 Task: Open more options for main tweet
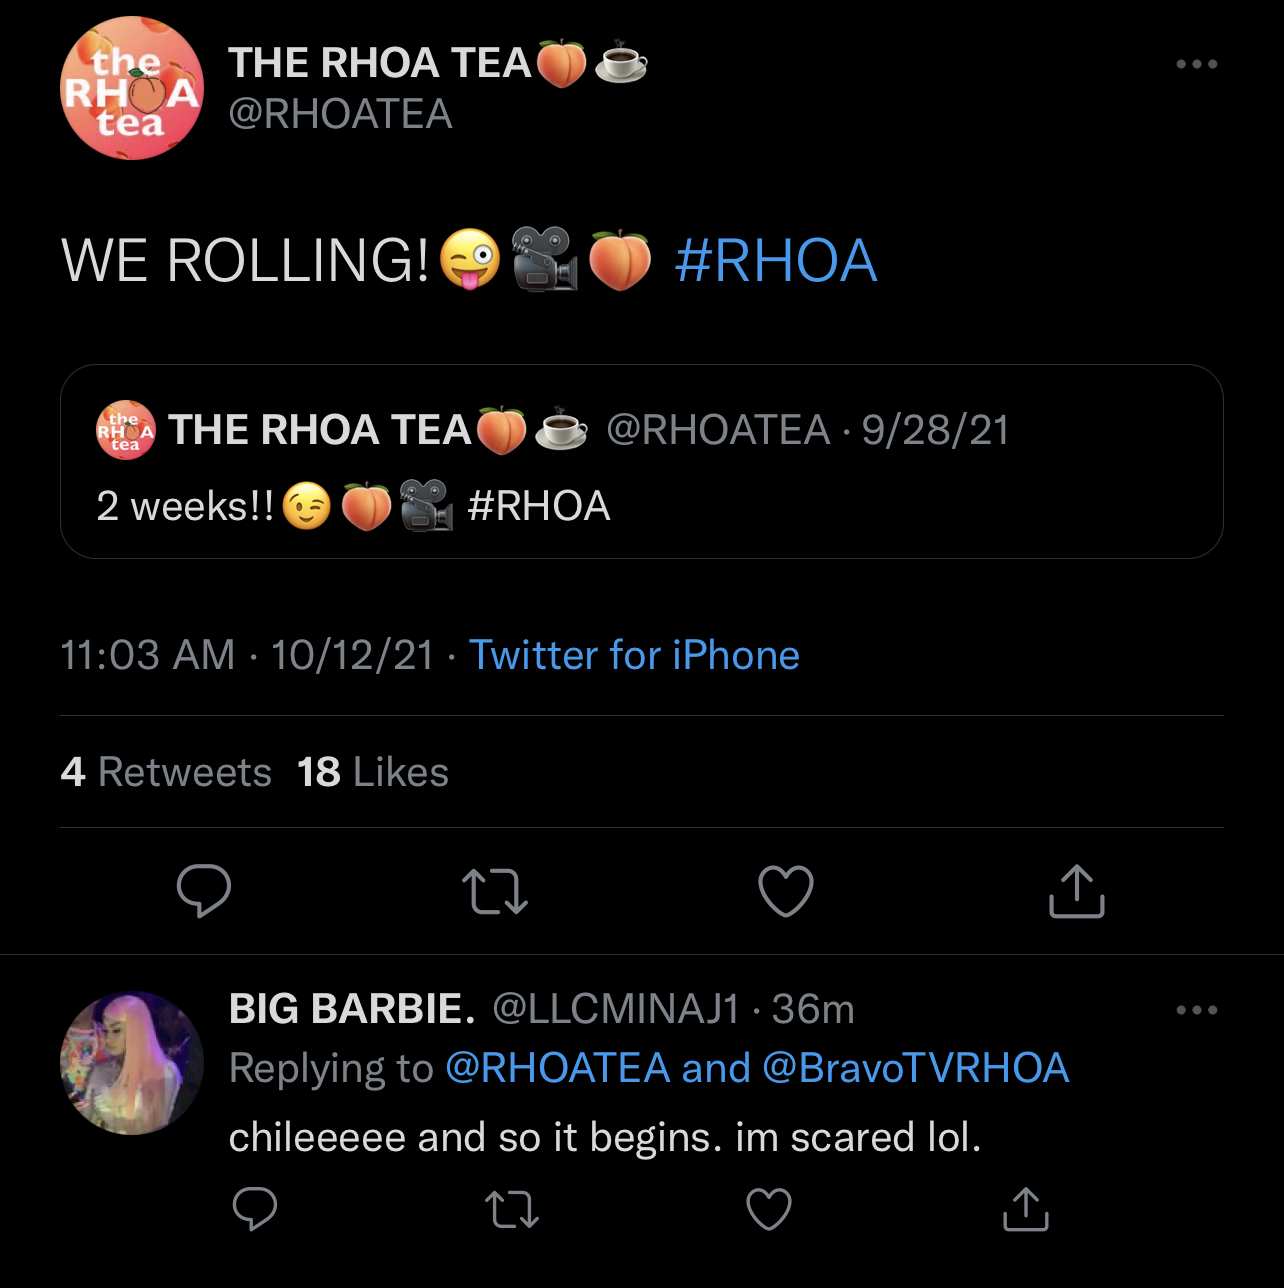(x=1196, y=64)
